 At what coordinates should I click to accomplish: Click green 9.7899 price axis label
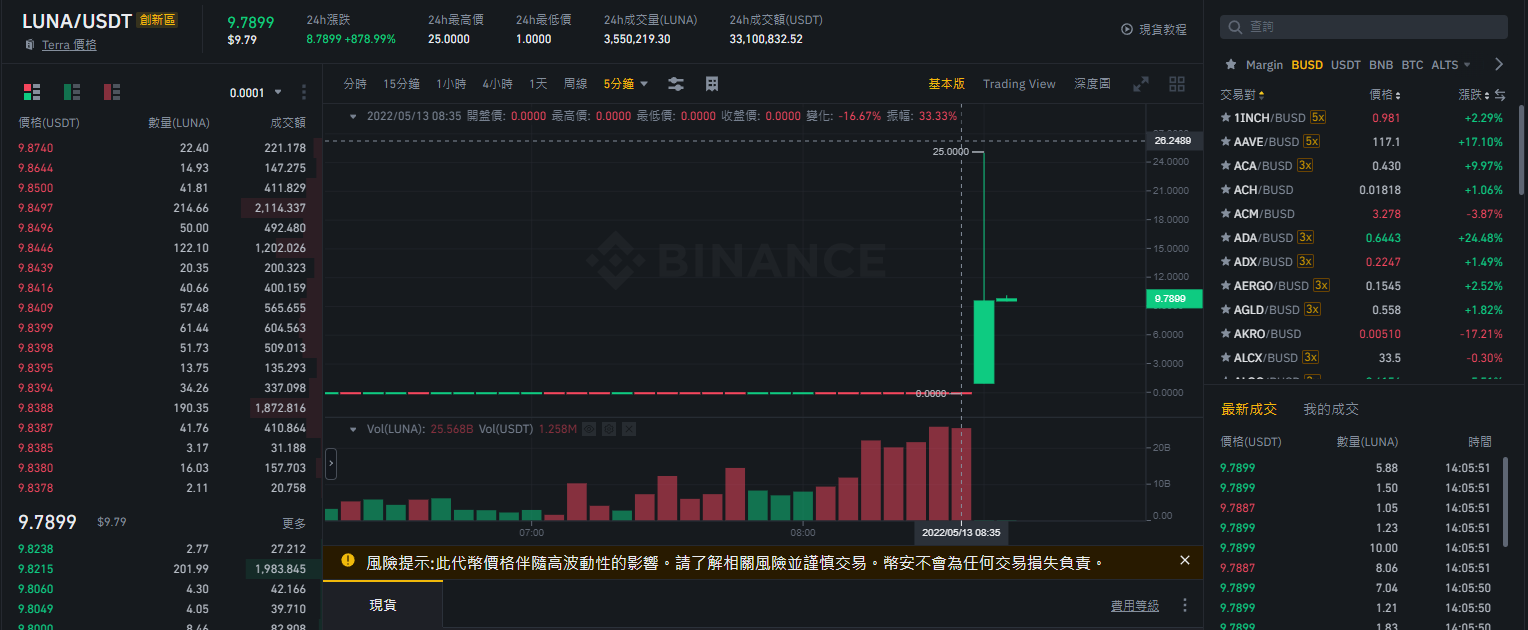(x=1175, y=299)
